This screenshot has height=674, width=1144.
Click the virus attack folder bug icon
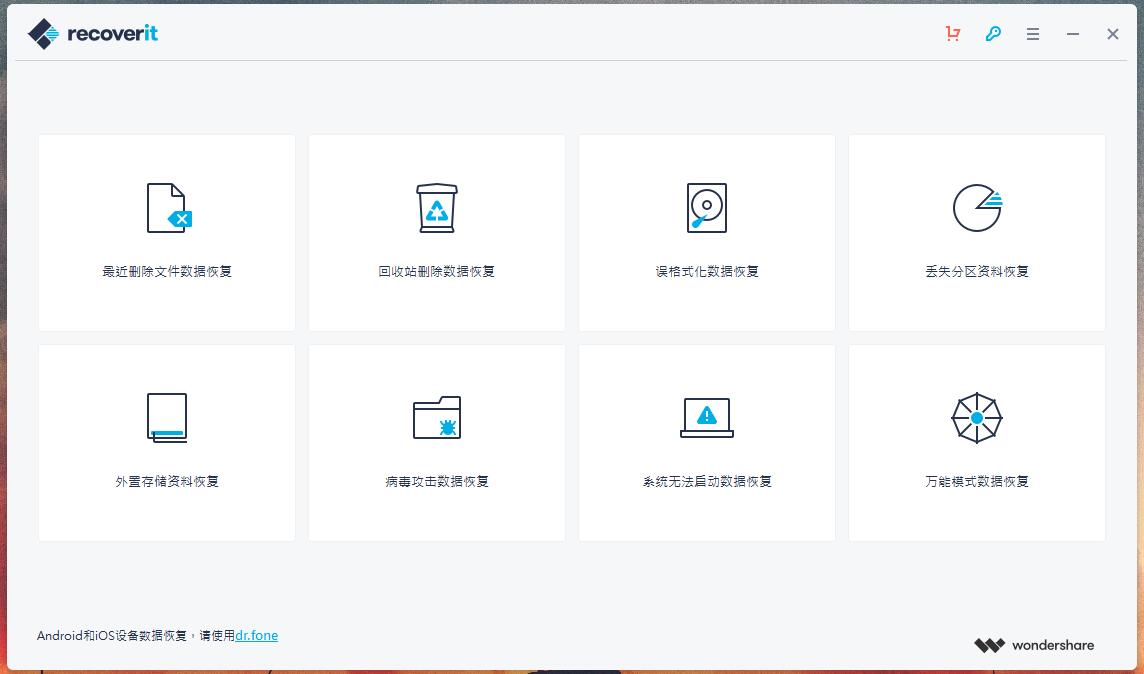[437, 417]
